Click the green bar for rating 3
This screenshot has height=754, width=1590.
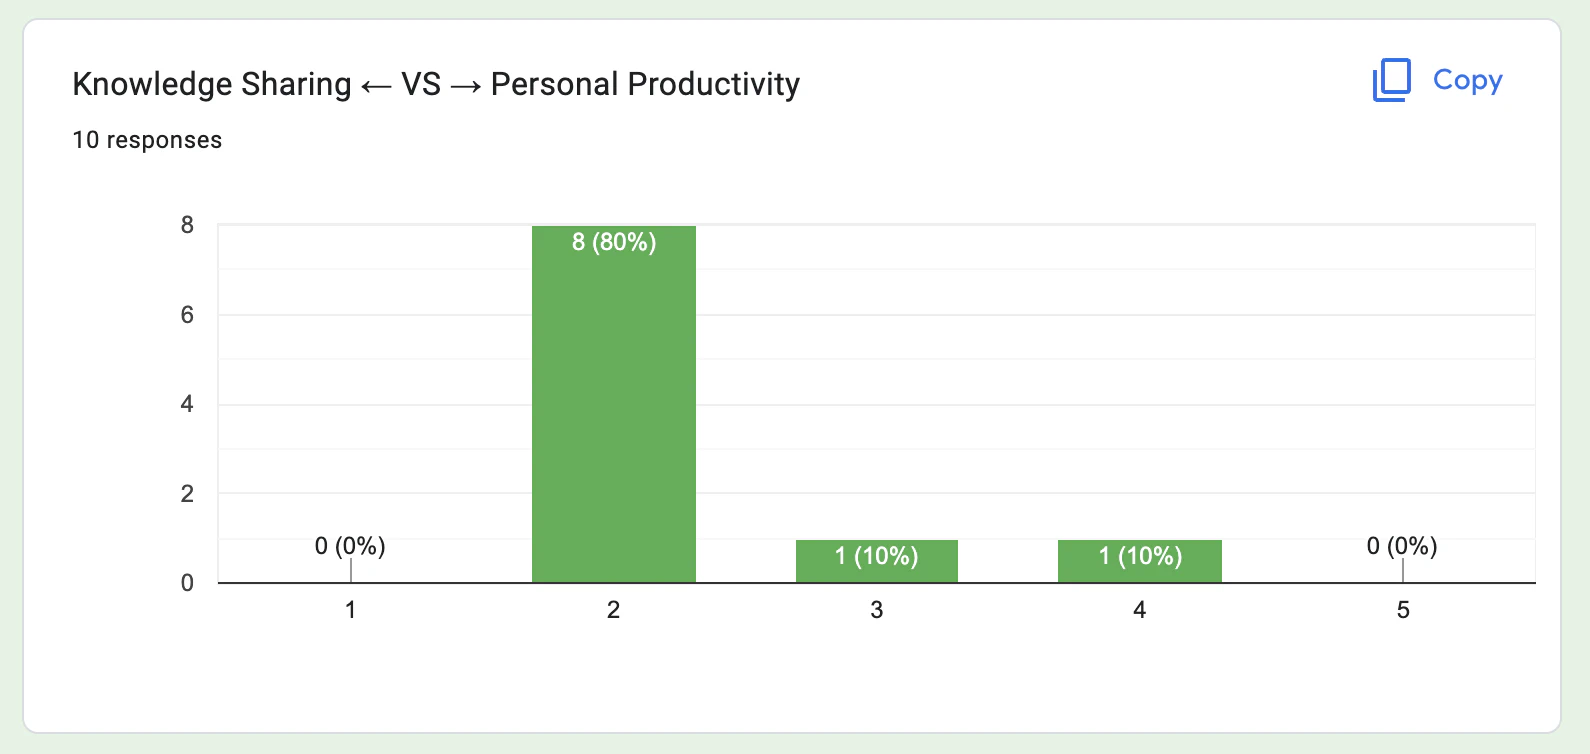coord(877,561)
